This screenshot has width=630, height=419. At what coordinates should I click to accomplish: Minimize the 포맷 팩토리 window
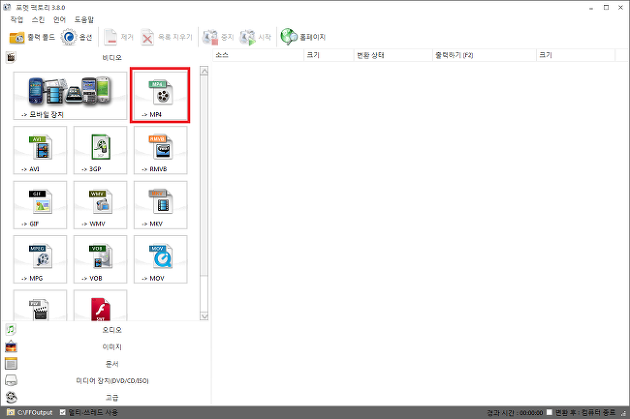click(x=591, y=8)
